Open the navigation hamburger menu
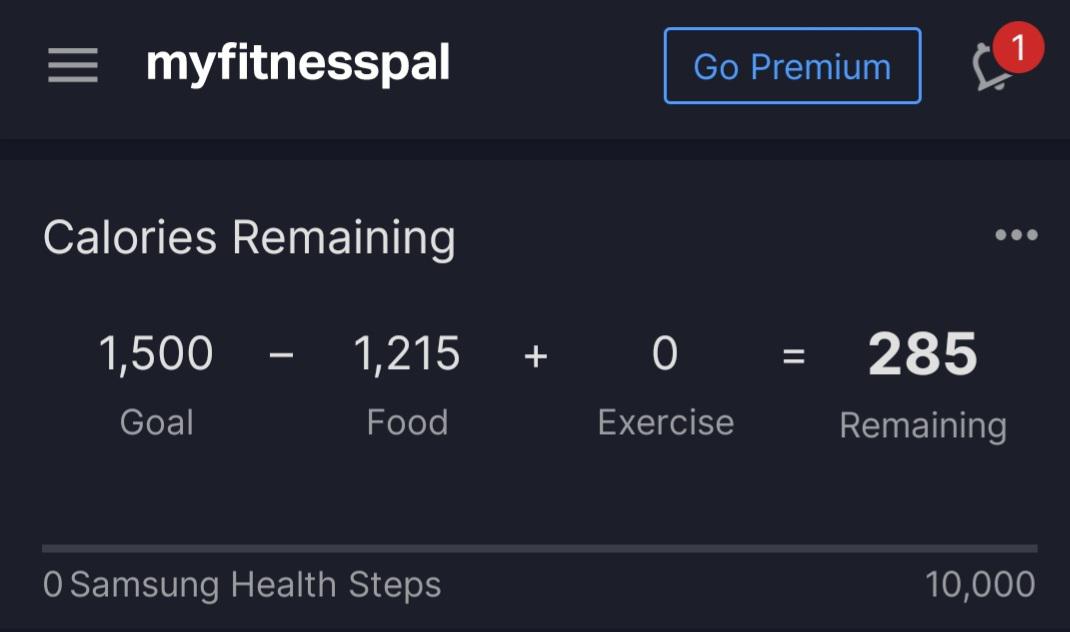This screenshot has width=1070, height=632. point(71,67)
